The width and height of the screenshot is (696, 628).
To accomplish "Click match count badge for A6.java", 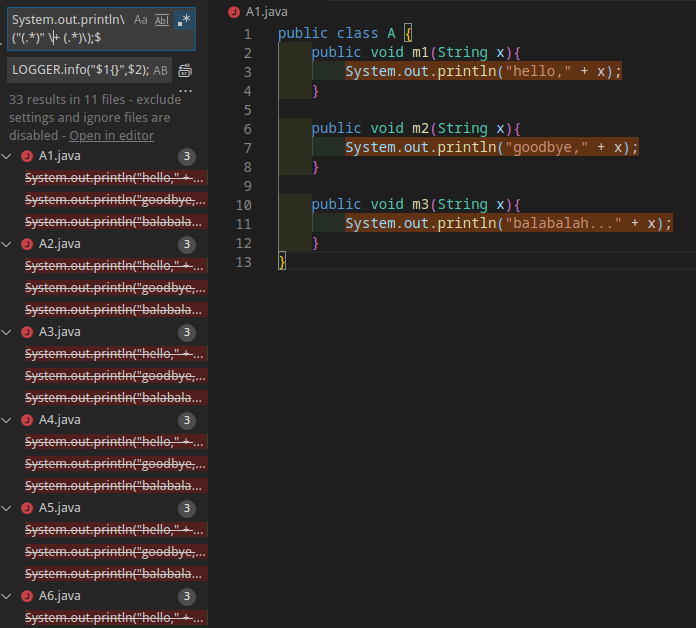I will (187, 596).
